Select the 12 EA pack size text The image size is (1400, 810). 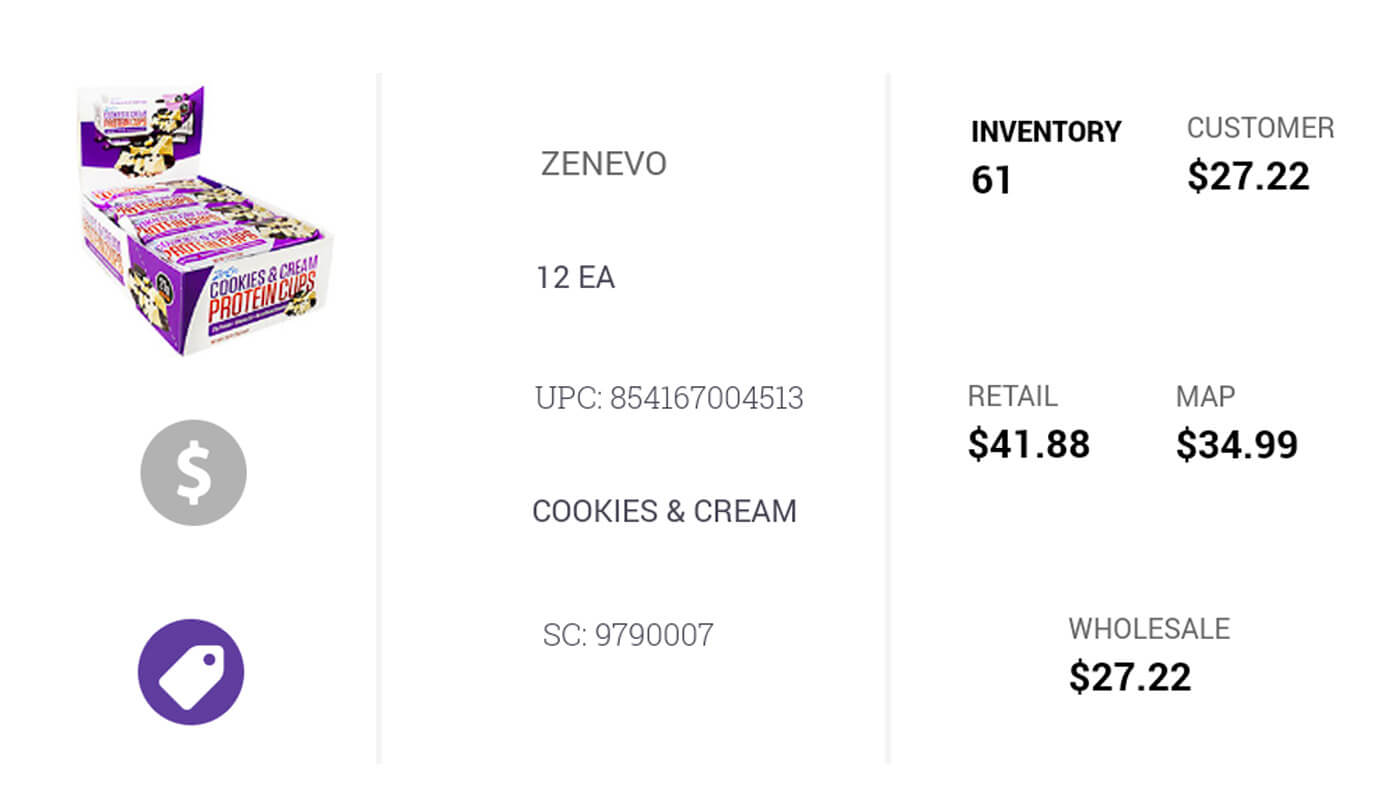pyautogui.click(x=575, y=277)
